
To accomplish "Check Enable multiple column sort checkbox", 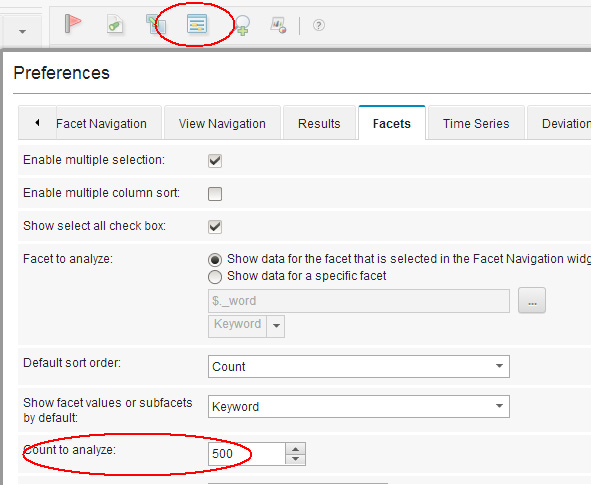I will click(x=215, y=194).
